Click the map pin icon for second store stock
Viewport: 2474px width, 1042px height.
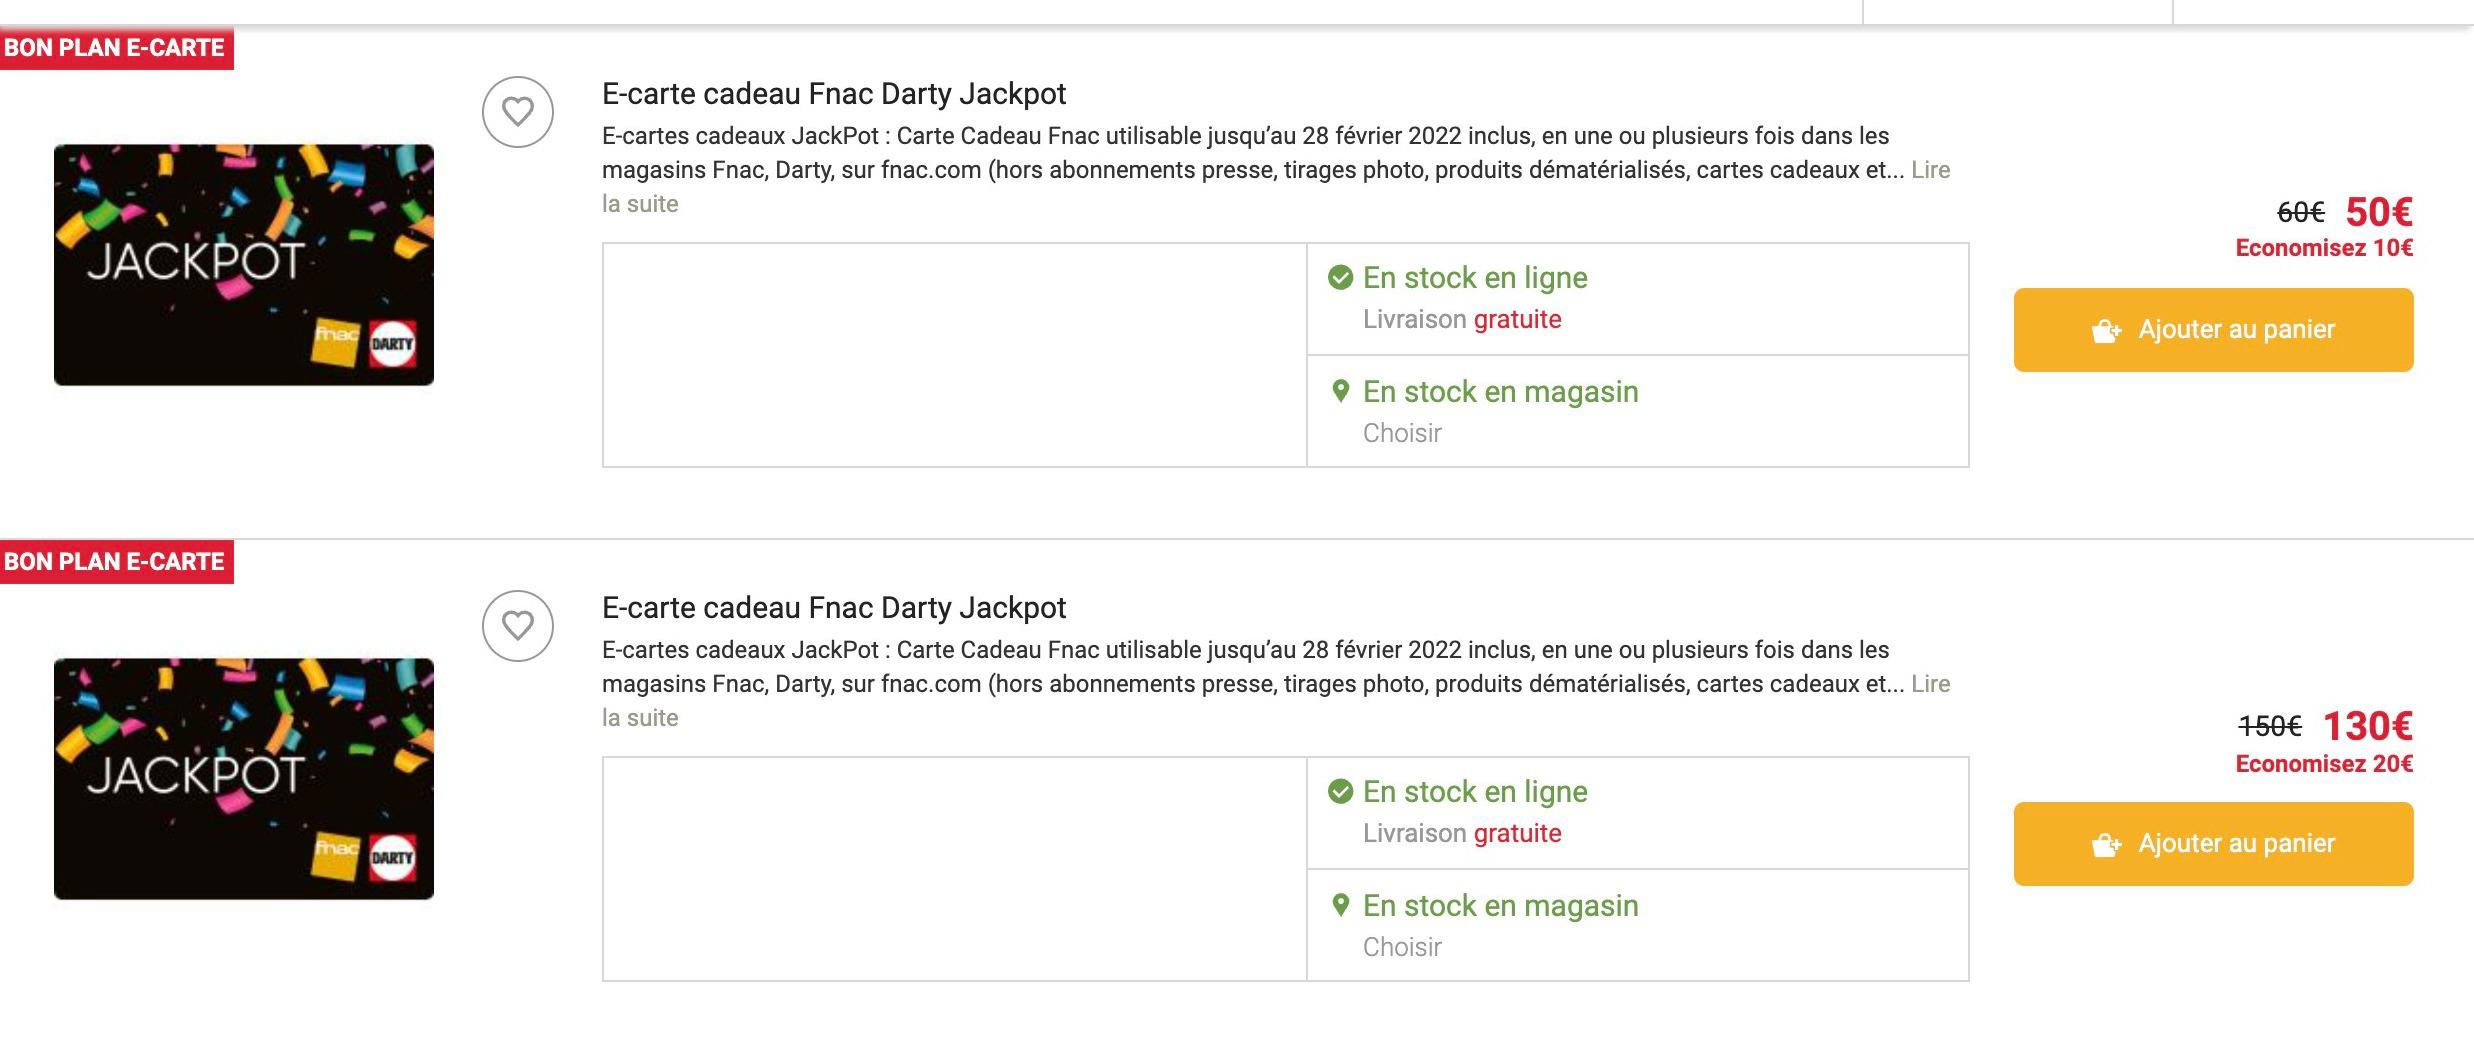(x=1341, y=905)
